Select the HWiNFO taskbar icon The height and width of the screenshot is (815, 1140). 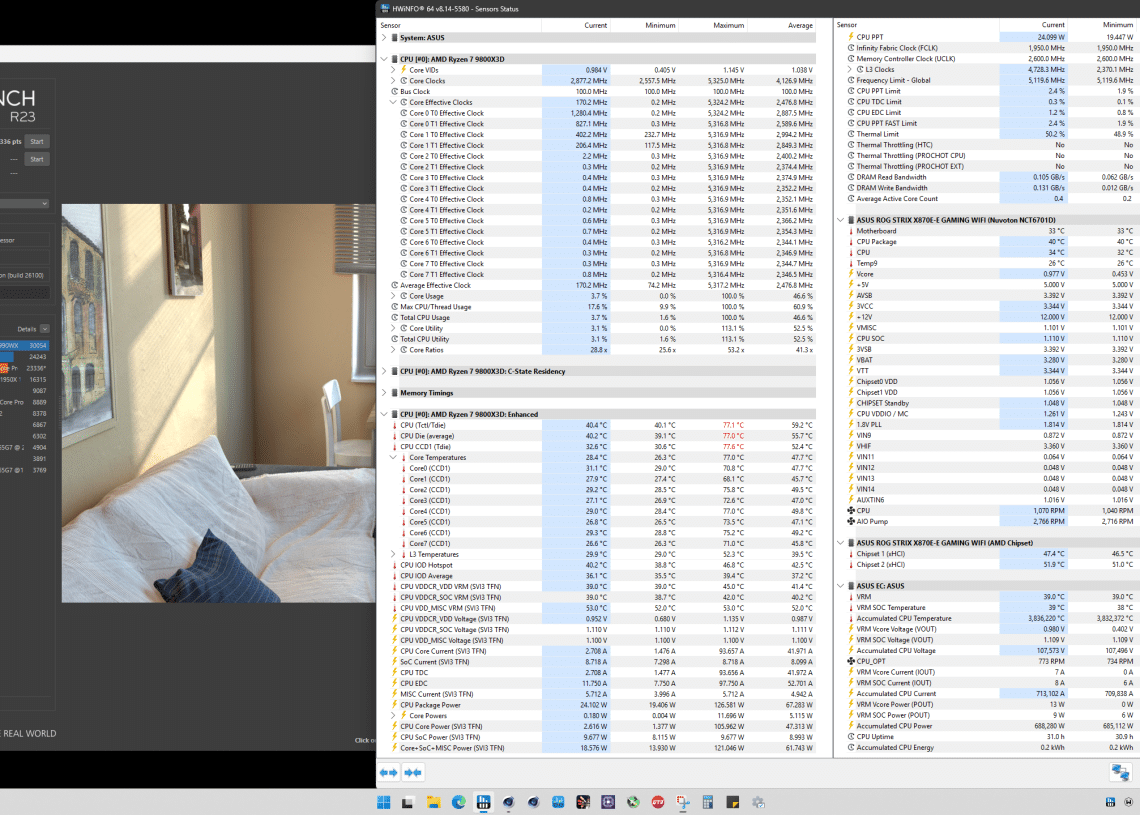click(x=483, y=802)
